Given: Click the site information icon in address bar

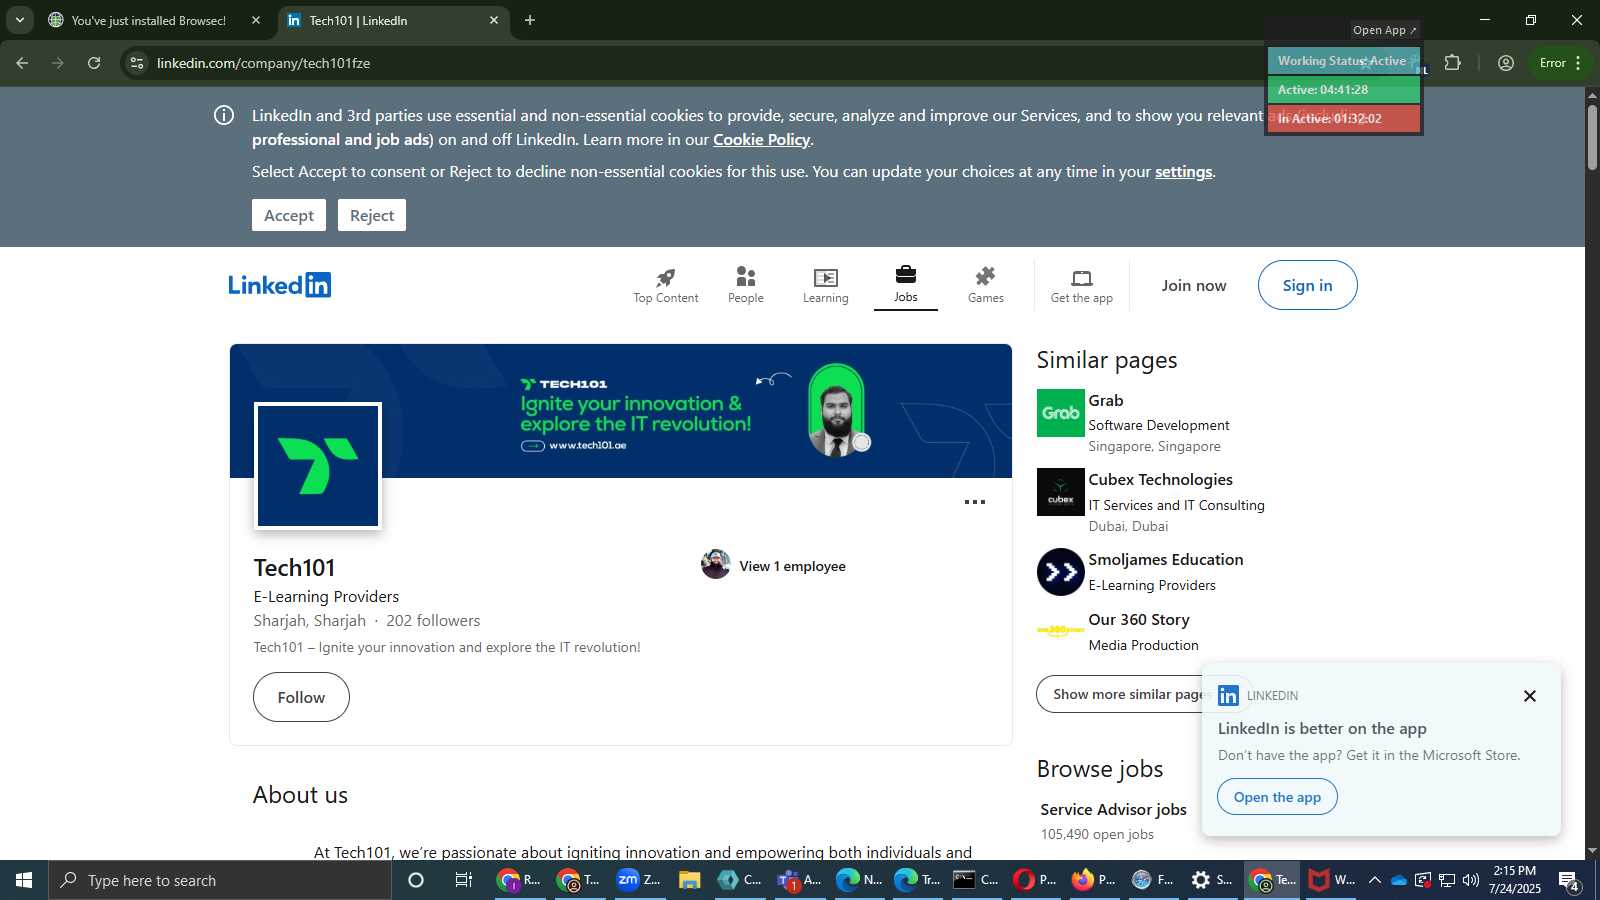Looking at the screenshot, I should [x=137, y=63].
